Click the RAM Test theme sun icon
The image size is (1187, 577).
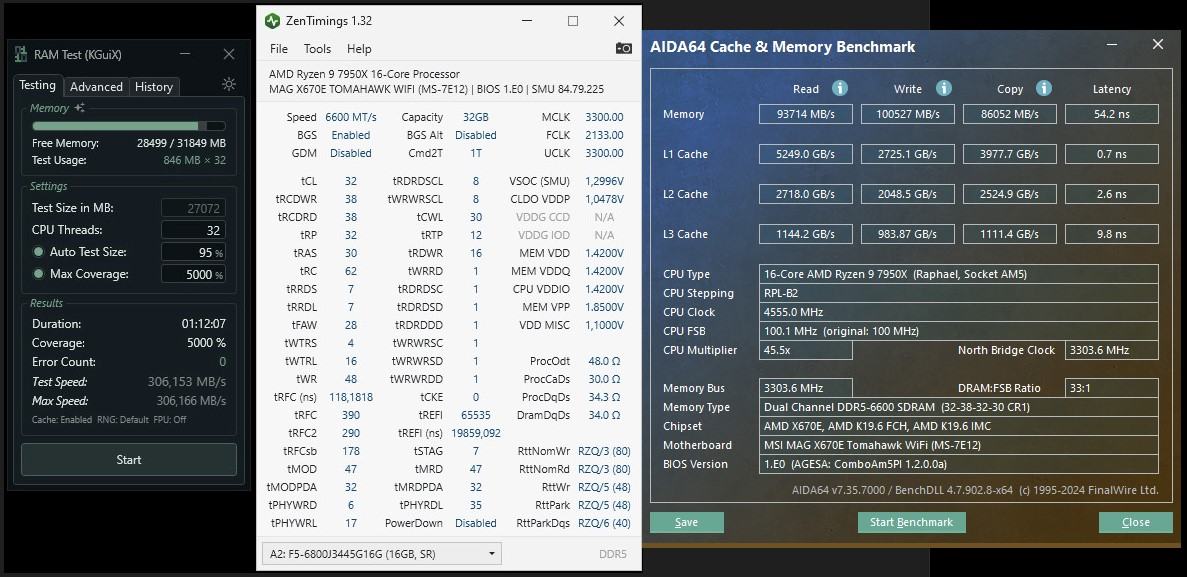tap(229, 84)
